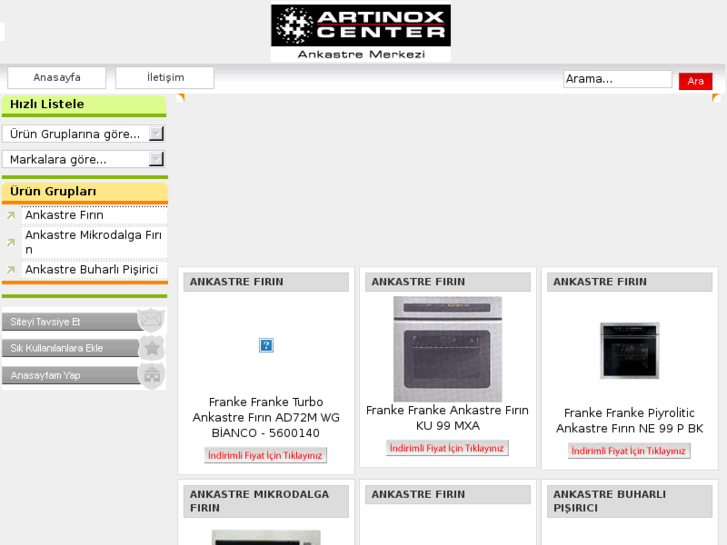Open the Markalara göre dropdown
This screenshot has height=545, width=727.
(84, 160)
